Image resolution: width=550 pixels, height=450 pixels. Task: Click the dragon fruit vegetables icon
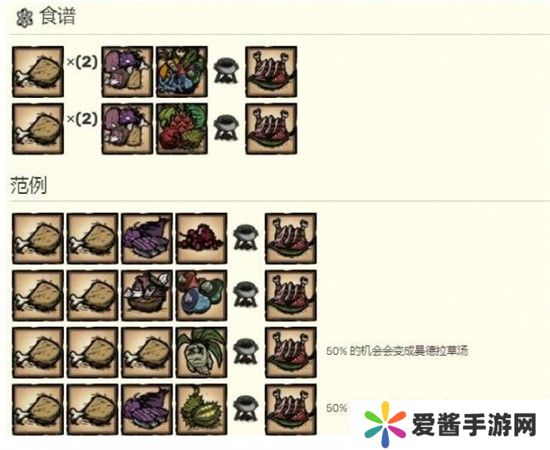182,129
